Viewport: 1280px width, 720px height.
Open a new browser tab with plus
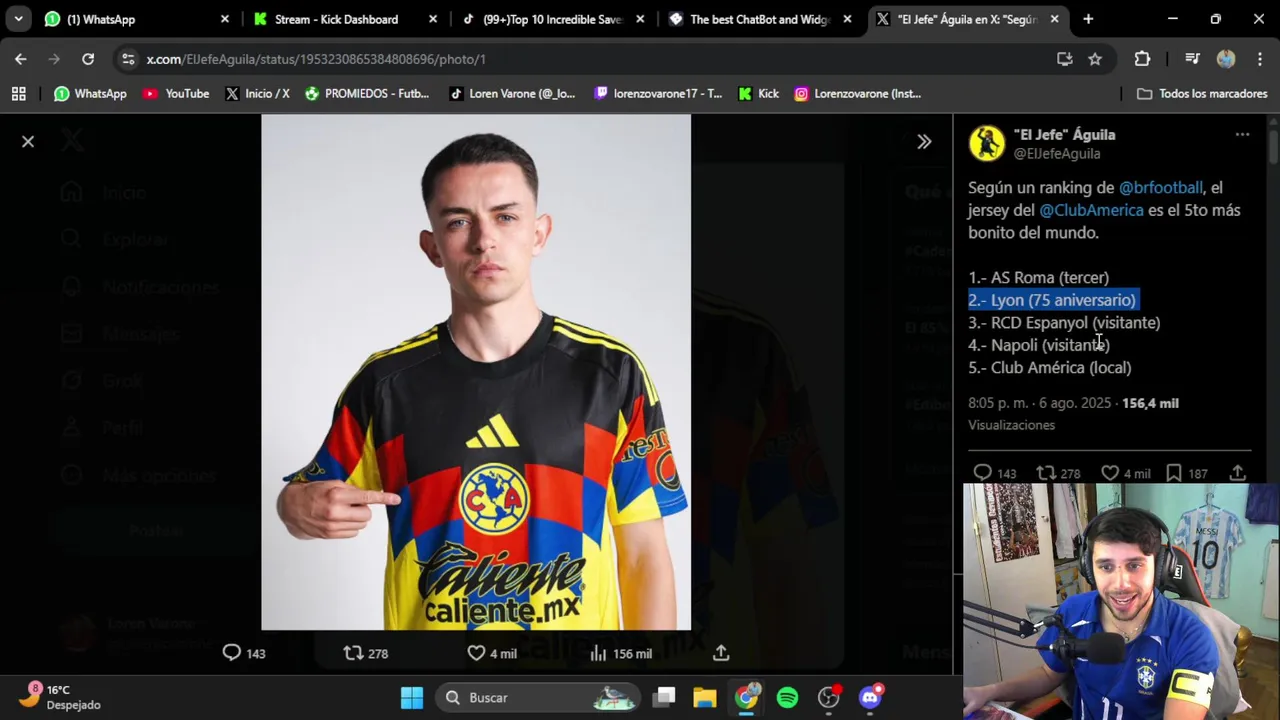click(1088, 19)
